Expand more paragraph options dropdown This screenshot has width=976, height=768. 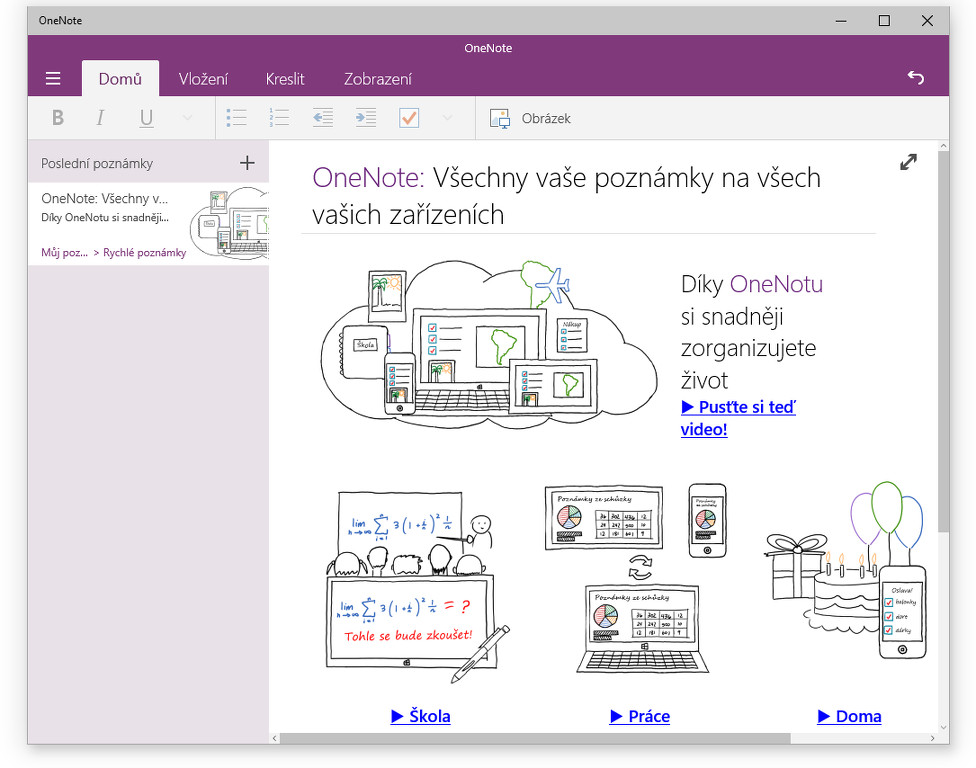[x=447, y=118]
